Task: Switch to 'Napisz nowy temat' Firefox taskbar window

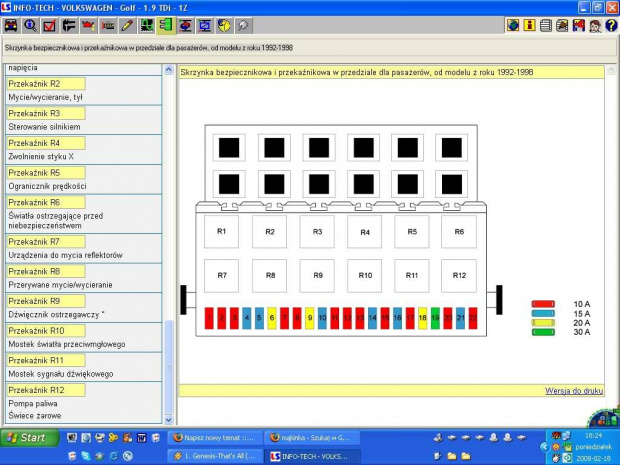Action: point(215,438)
